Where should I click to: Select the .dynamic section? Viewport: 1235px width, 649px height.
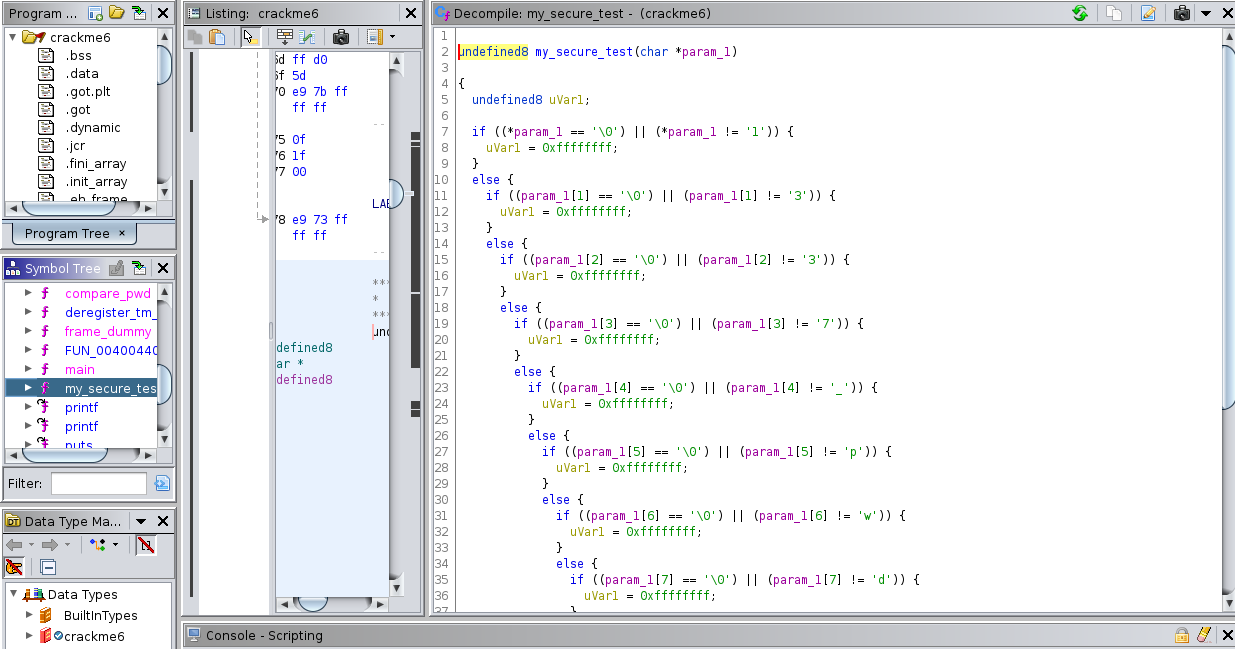(x=93, y=127)
